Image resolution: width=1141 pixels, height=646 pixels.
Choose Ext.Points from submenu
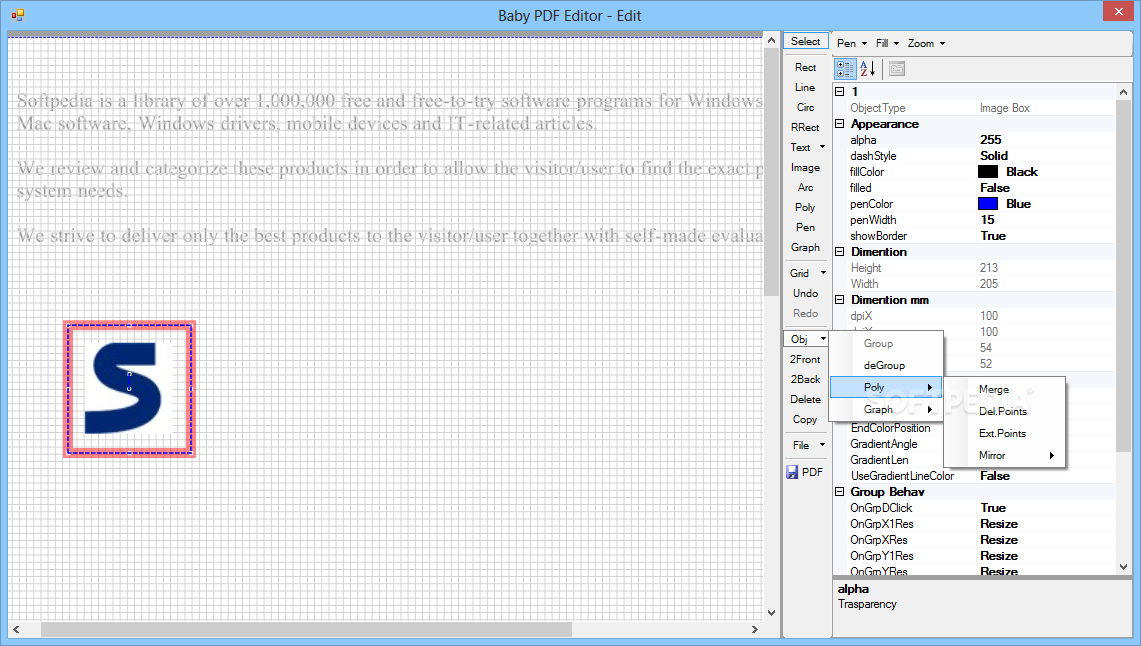1004,433
